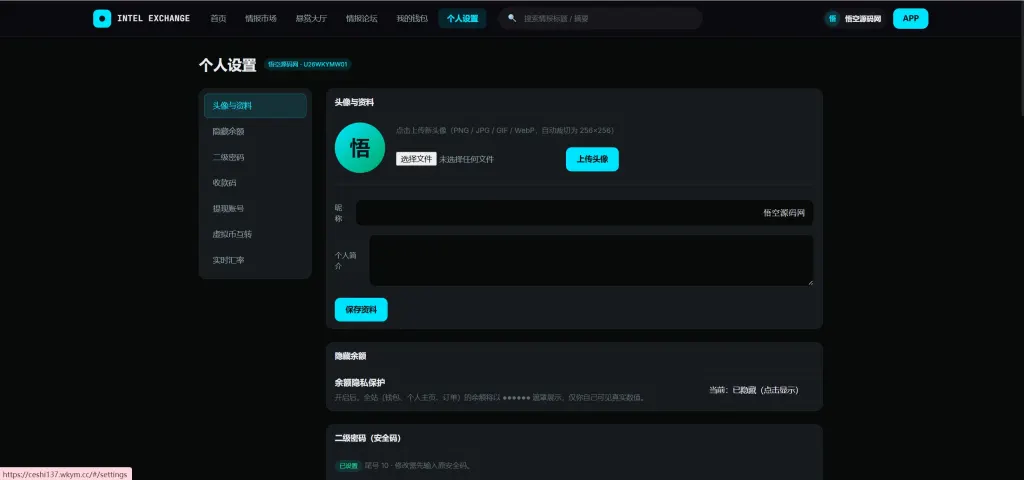The height and width of the screenshot is (480, 1024).
Task: Select 隐藏余额 in the settings sidebar
Action: click(255, 131)
